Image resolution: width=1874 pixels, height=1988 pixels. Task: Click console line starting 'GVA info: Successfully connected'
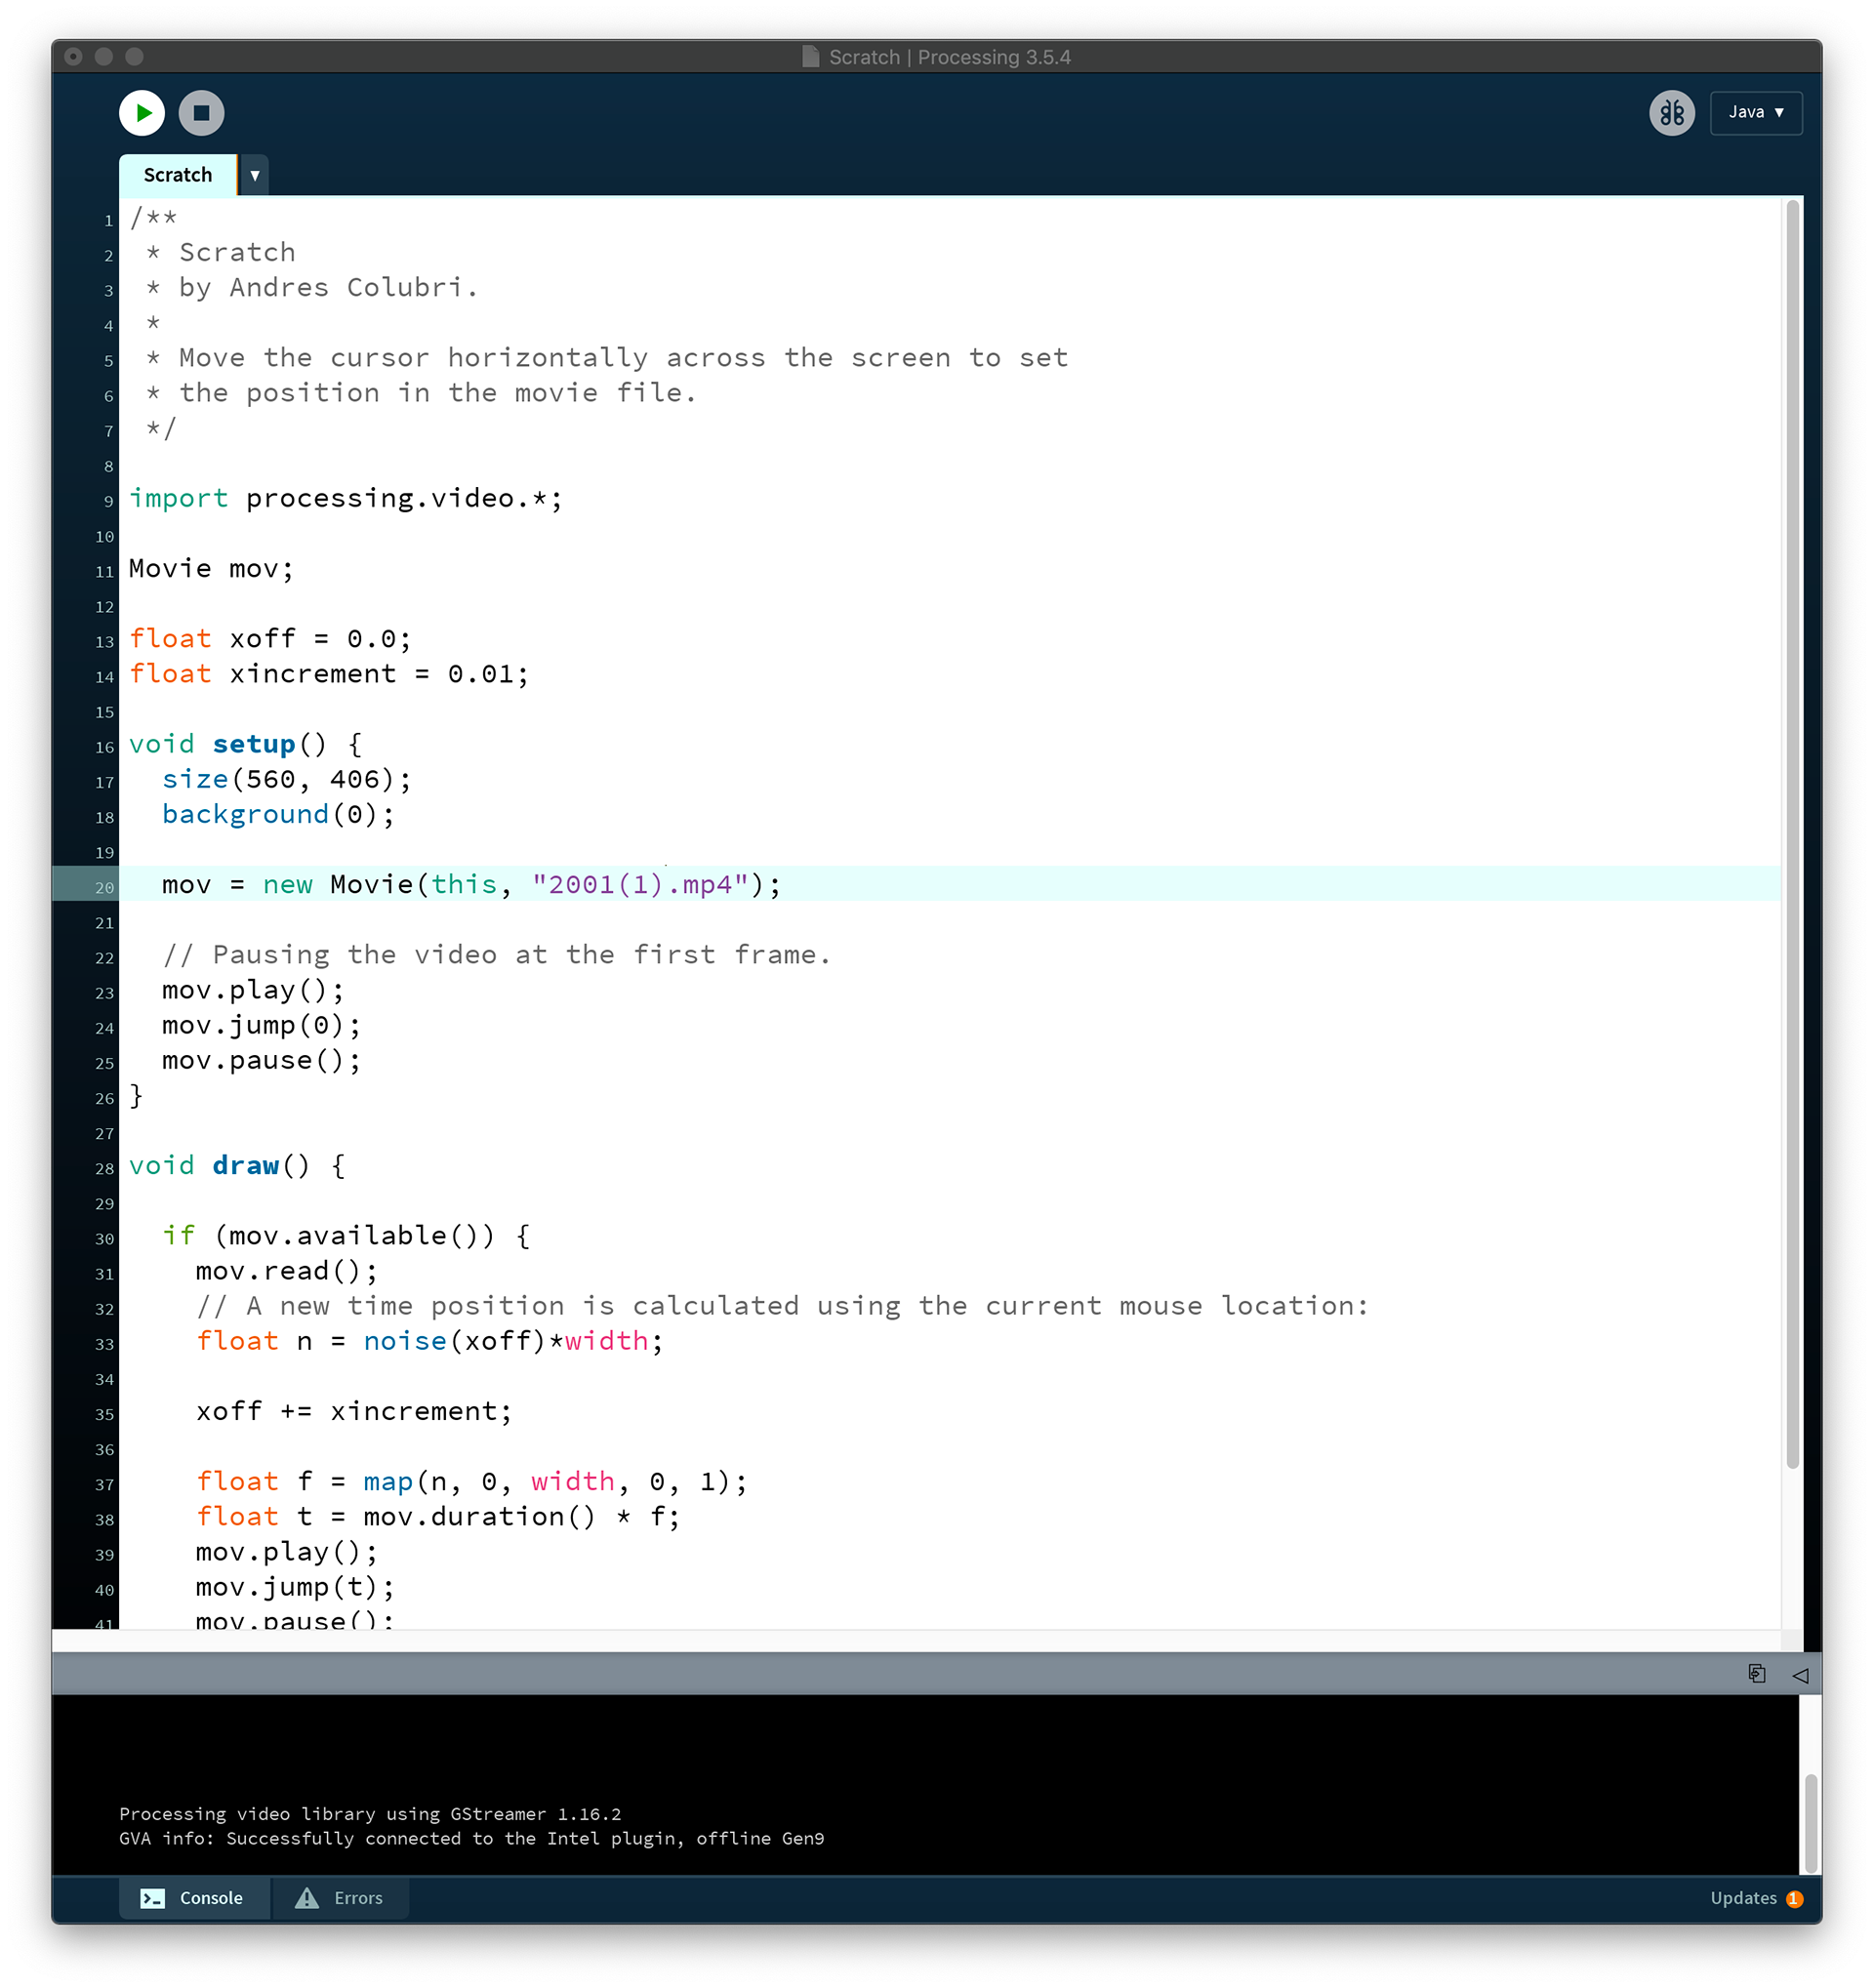click(x=472, y=1838)
